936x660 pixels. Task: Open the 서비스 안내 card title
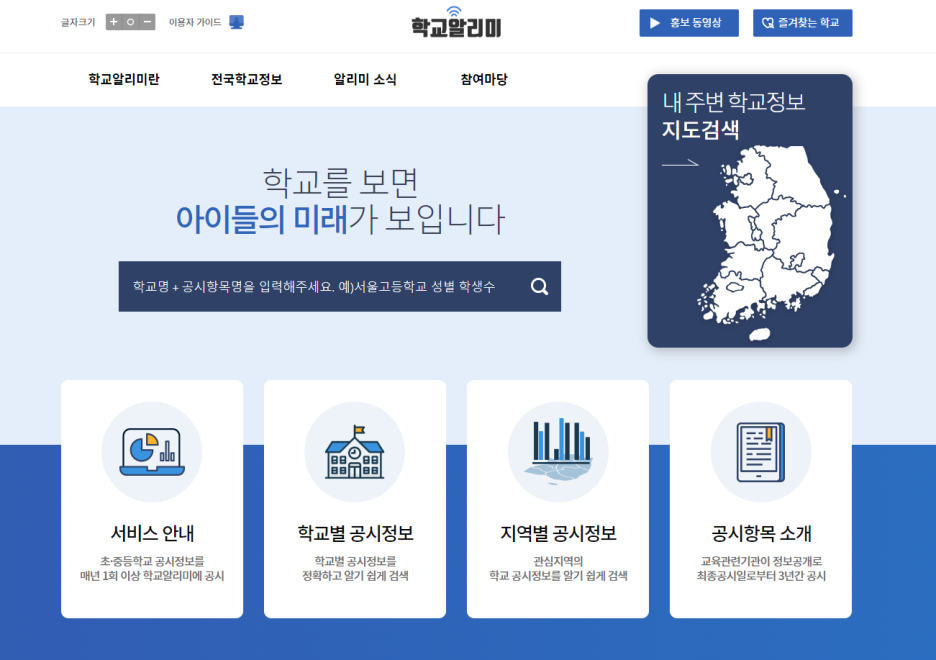tap(152, 533)
